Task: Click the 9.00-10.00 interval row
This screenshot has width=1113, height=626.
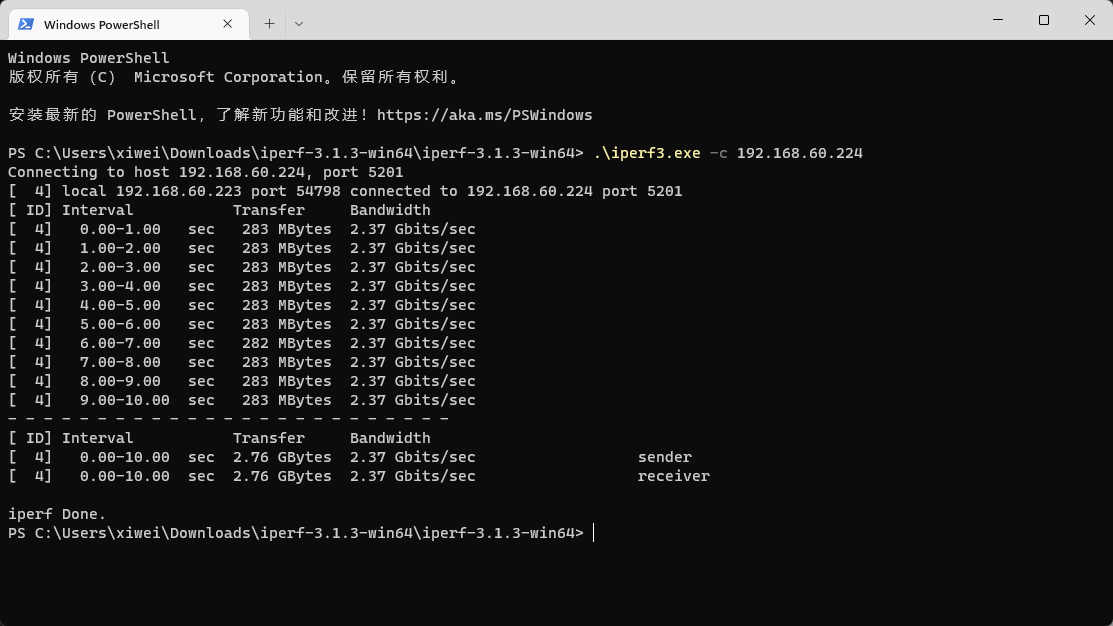Action: 124,400
